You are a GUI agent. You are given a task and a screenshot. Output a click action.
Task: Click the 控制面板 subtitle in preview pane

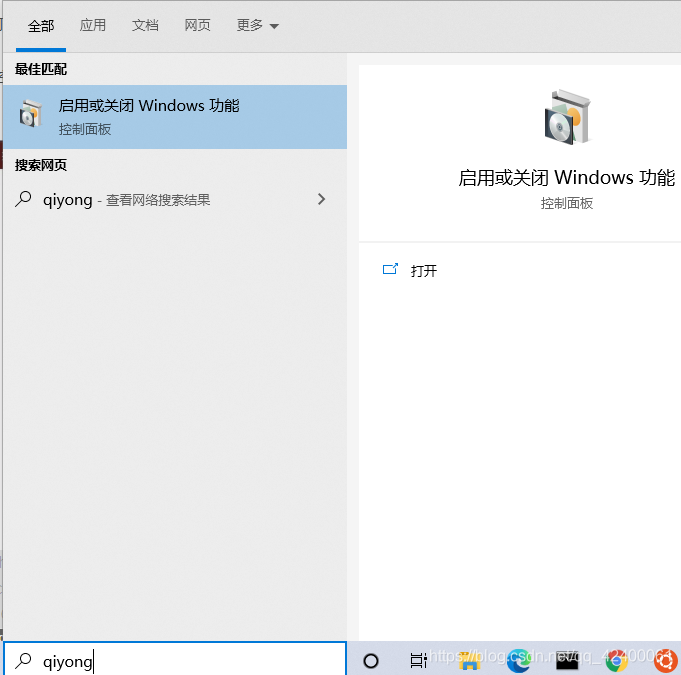(567, 203)
